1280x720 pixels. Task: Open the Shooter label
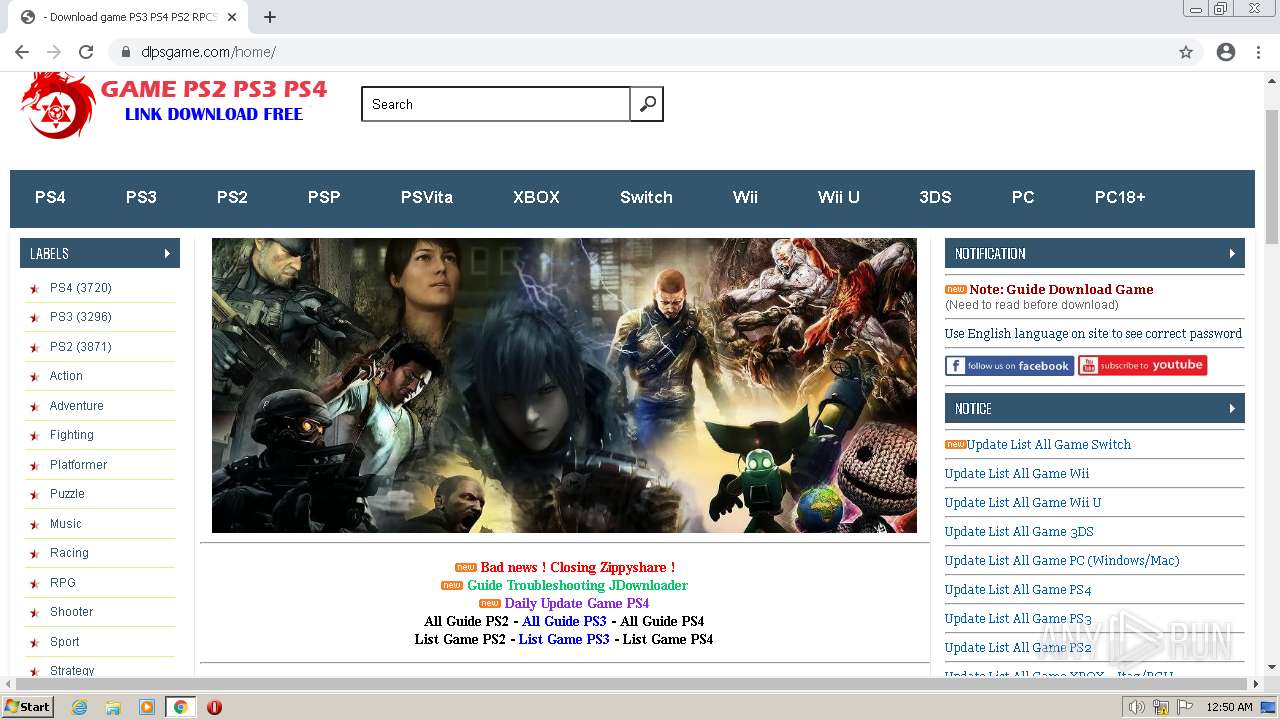[x=71, y=612]
